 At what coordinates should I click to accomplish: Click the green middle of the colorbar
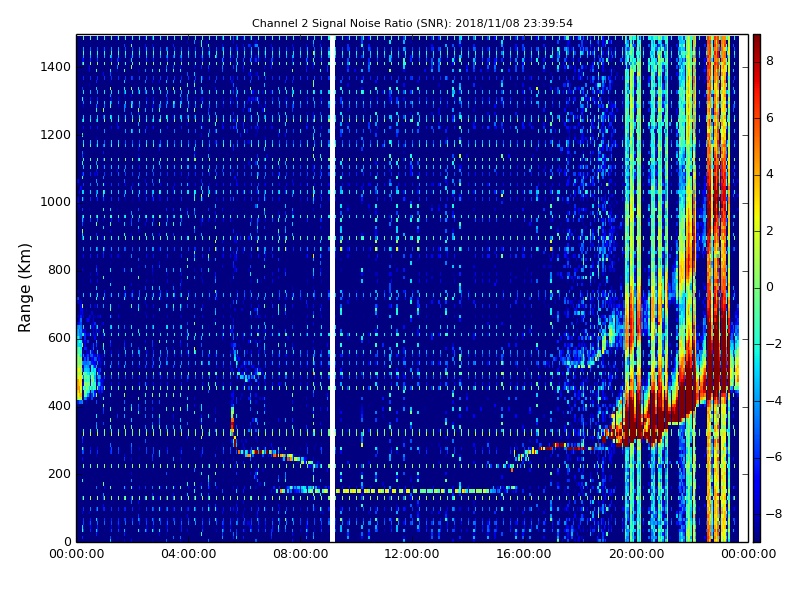(757, 288)
